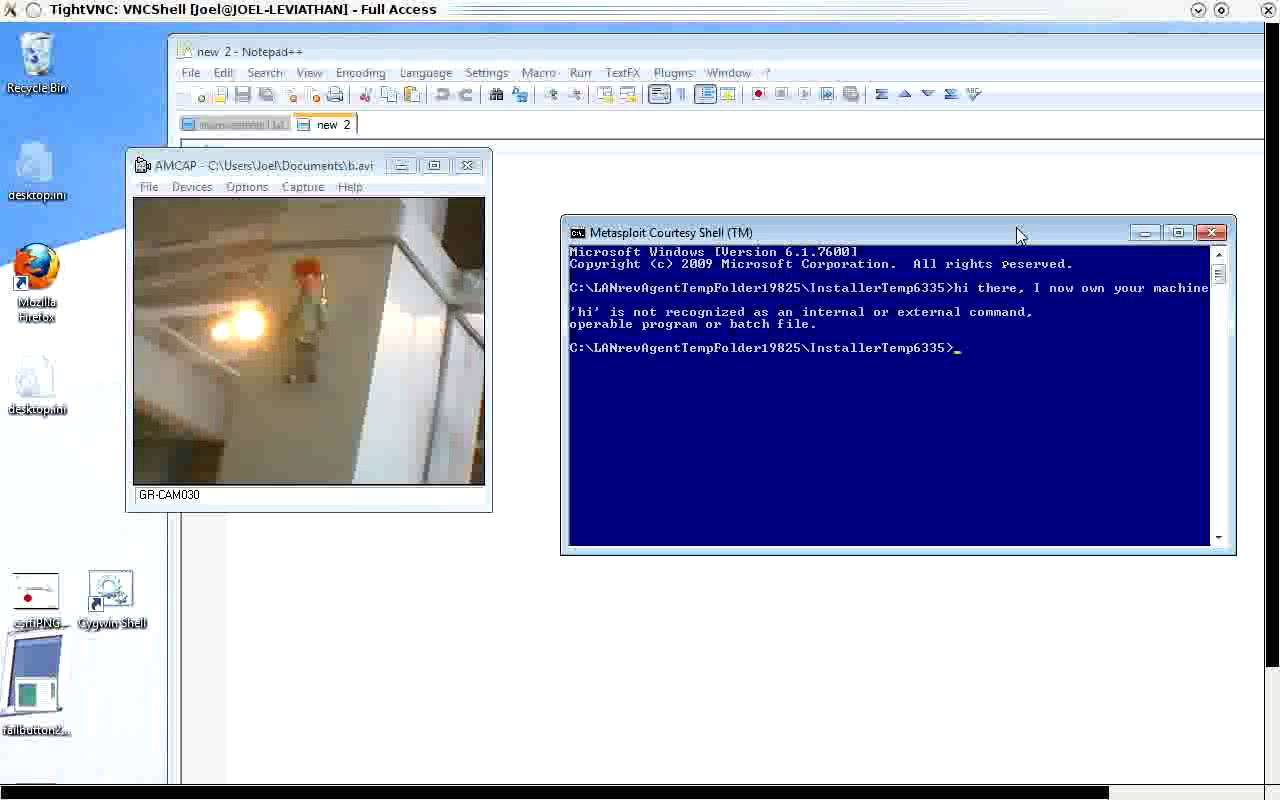Click the Save All toolbar icon

coord(267,94)
